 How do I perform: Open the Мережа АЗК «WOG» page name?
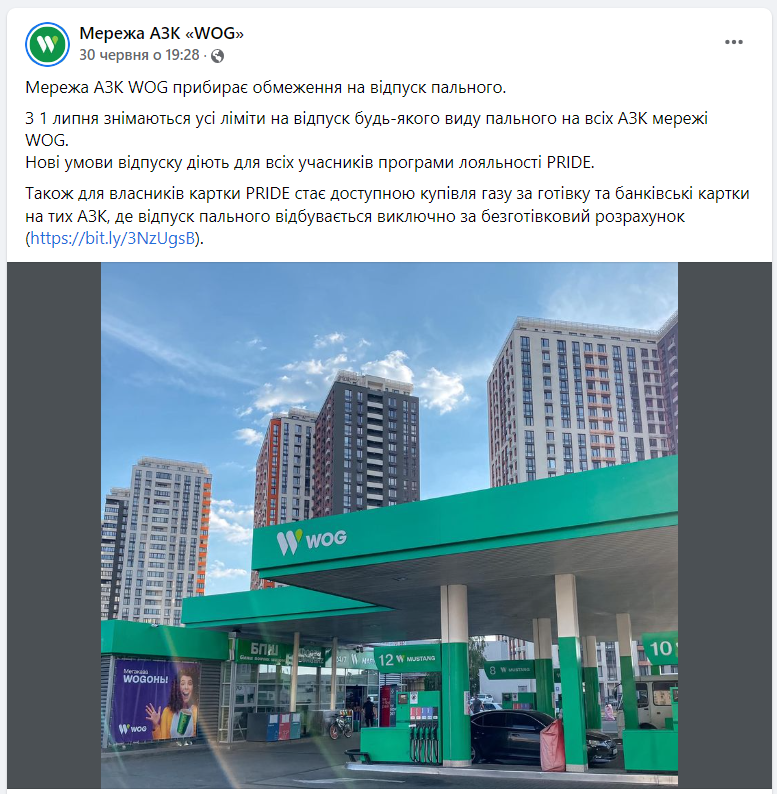(162, 33)
